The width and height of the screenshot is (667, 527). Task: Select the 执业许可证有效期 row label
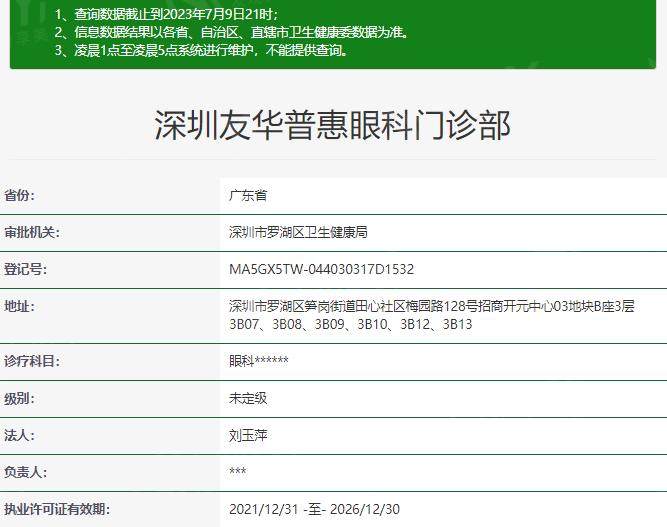point(56,509)
